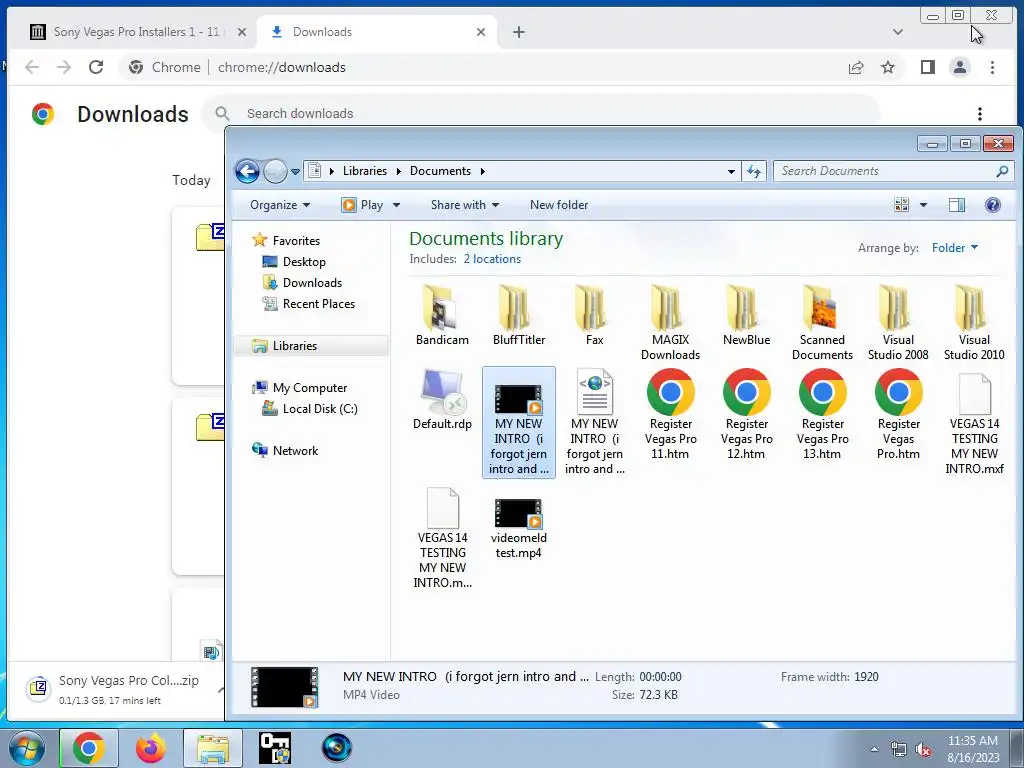Open the 2 locations link

pyautogui.click(x=492, y=259)
